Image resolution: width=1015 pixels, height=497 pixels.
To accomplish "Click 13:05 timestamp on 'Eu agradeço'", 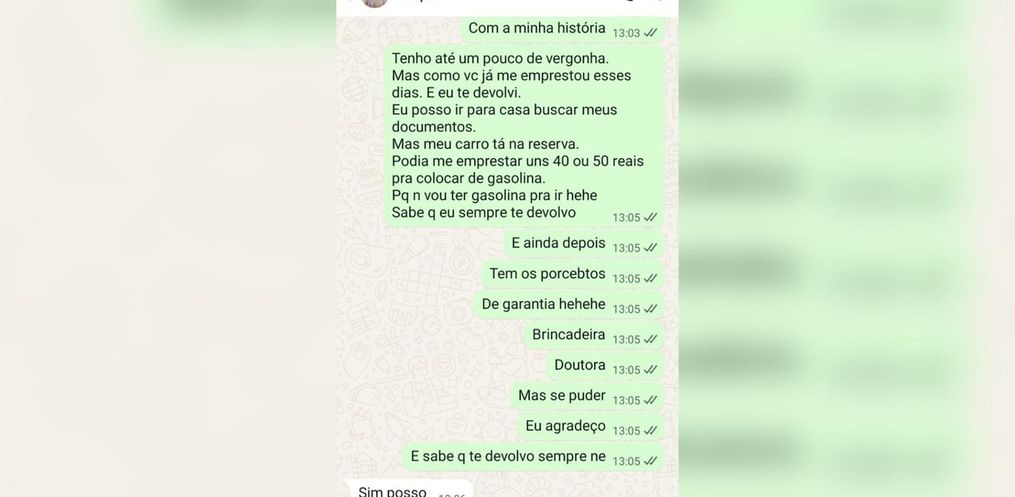I will click(x=627, y=431).
